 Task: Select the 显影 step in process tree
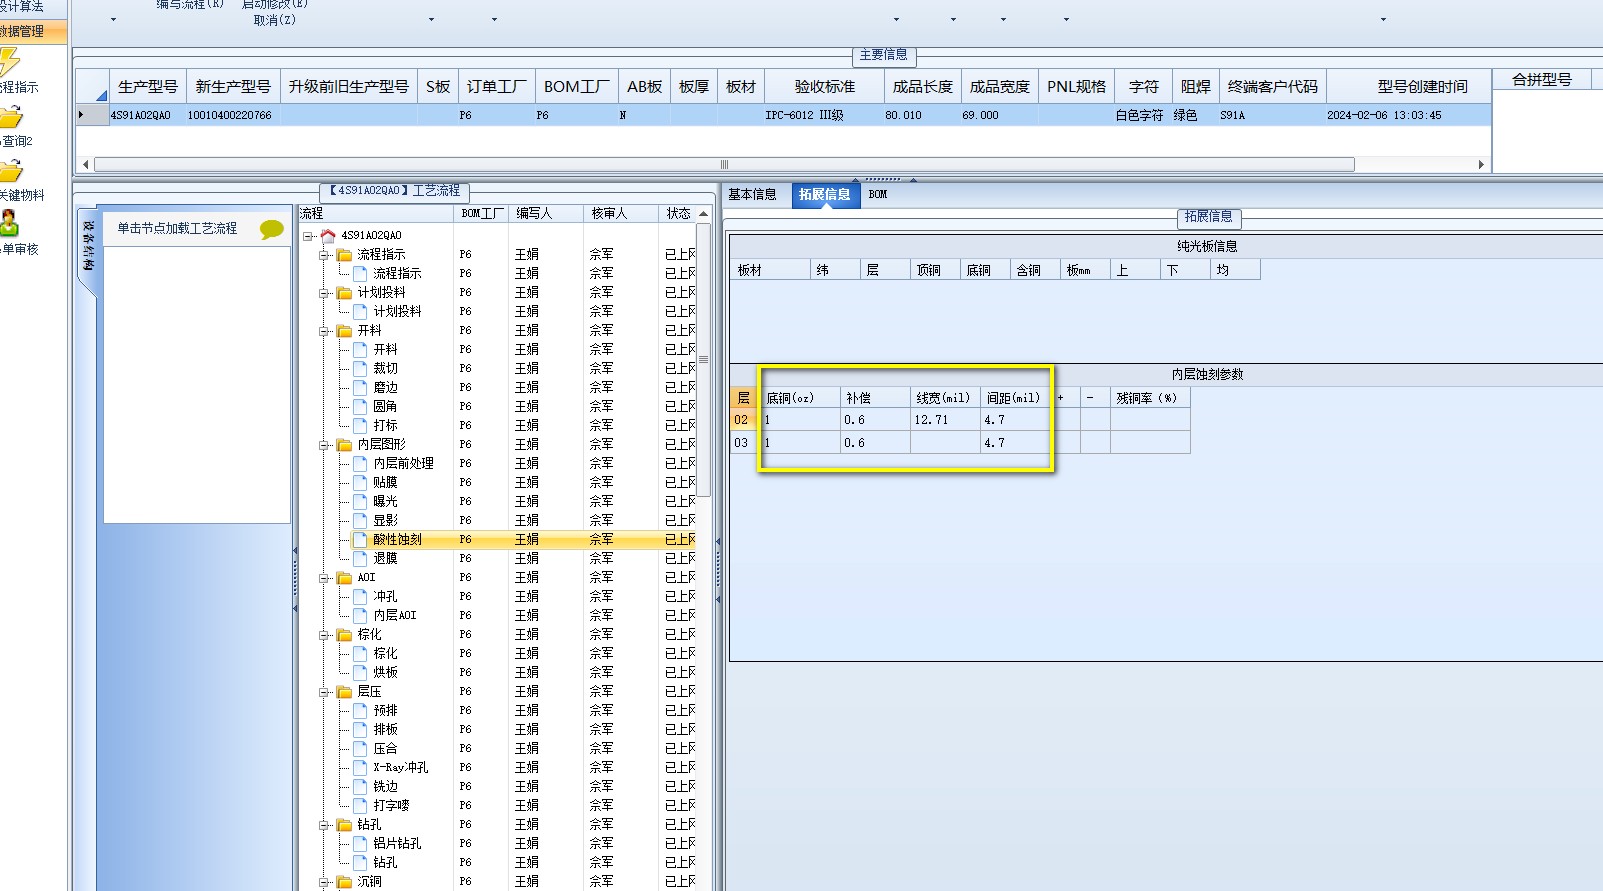(x=386, y=521)
